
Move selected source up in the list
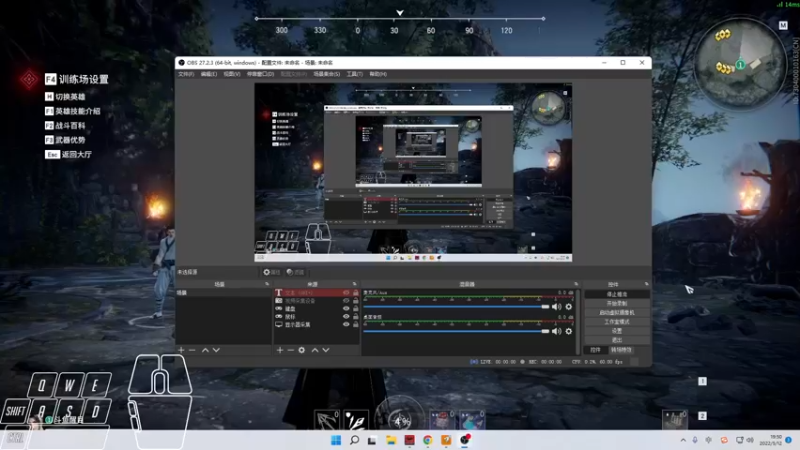click(x=315, y=350)
